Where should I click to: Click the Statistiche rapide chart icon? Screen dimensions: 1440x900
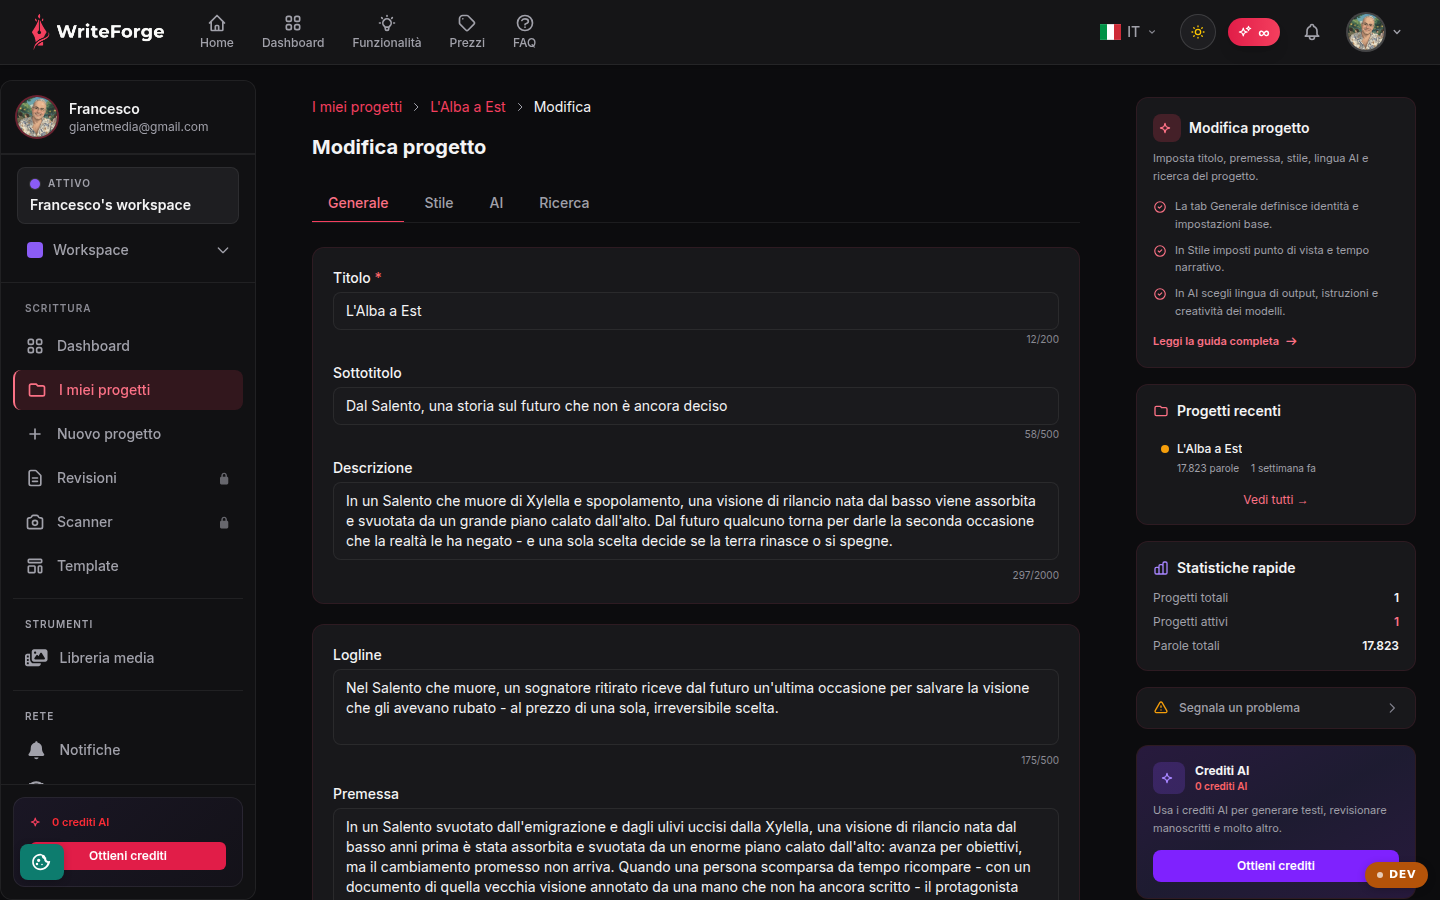pos(1161,568)
